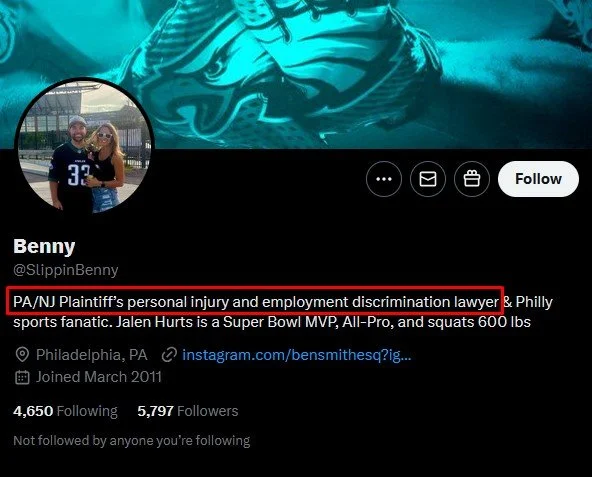This screenshot has width=592, height=477.
Task: Click the '& Philly' bio text
Action: tap(528, 302)
